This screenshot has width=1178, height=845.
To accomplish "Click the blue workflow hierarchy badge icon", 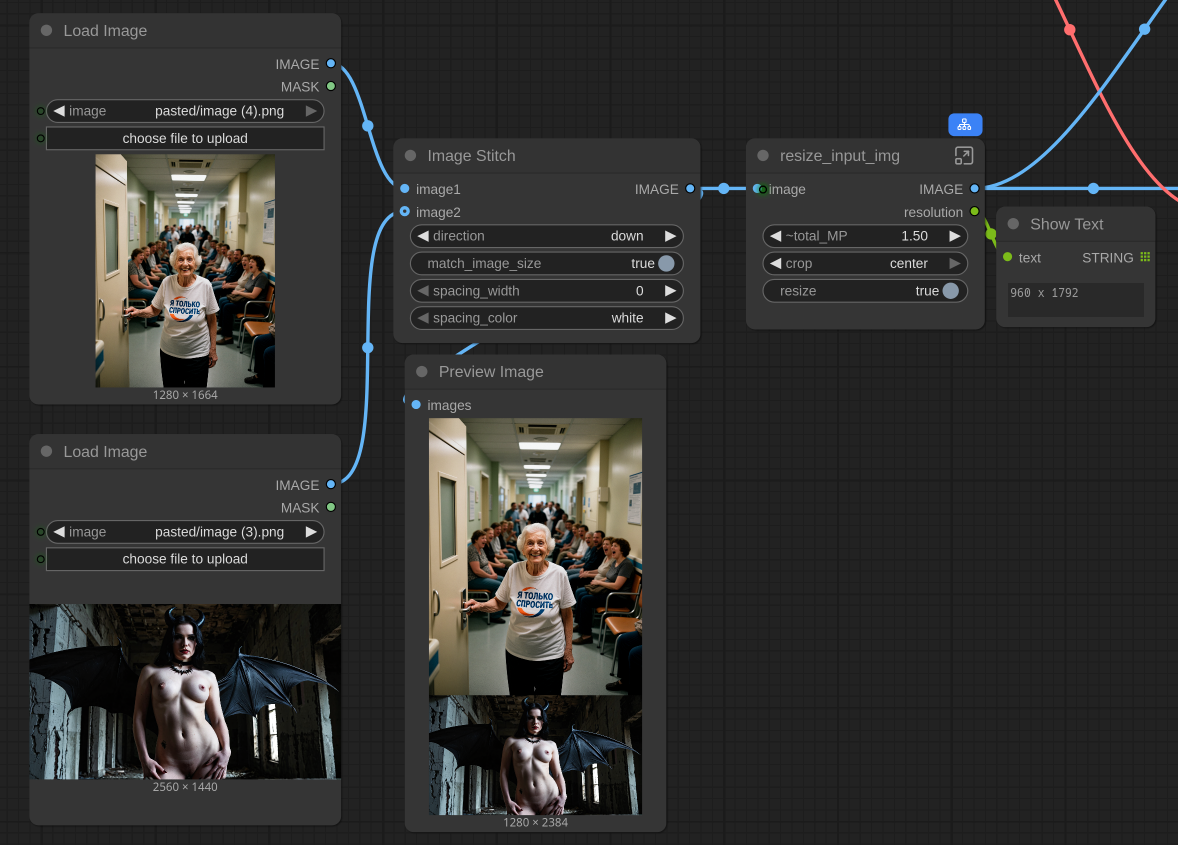I will pos(965,124).
